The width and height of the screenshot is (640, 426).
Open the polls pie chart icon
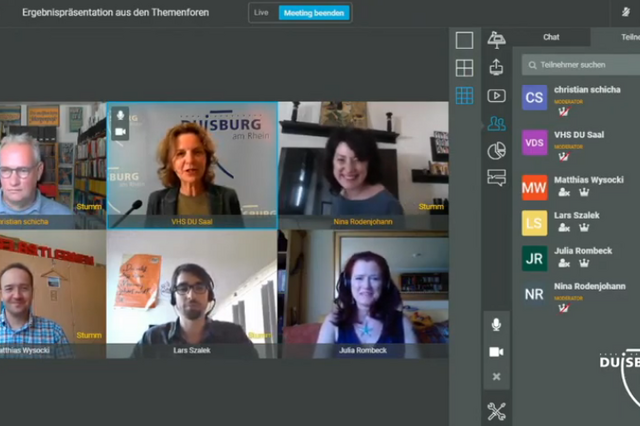(496, 151)
